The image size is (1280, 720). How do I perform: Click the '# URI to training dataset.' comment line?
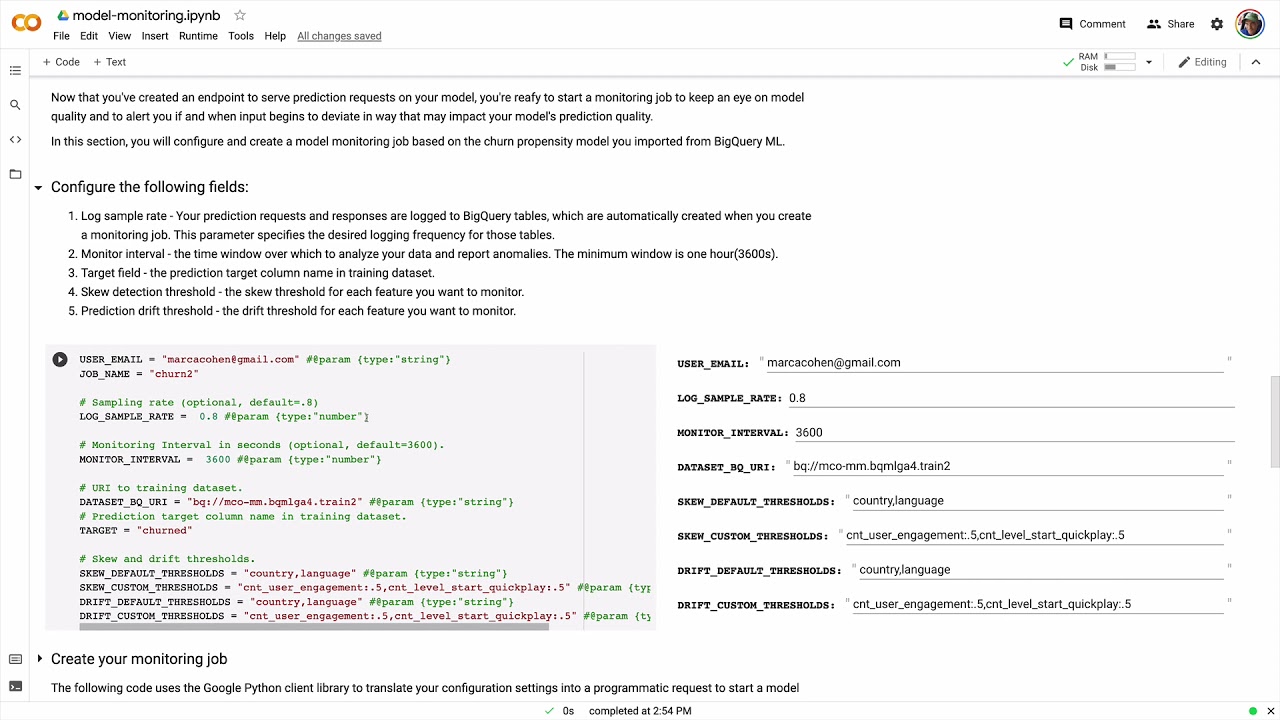(161, 488)
